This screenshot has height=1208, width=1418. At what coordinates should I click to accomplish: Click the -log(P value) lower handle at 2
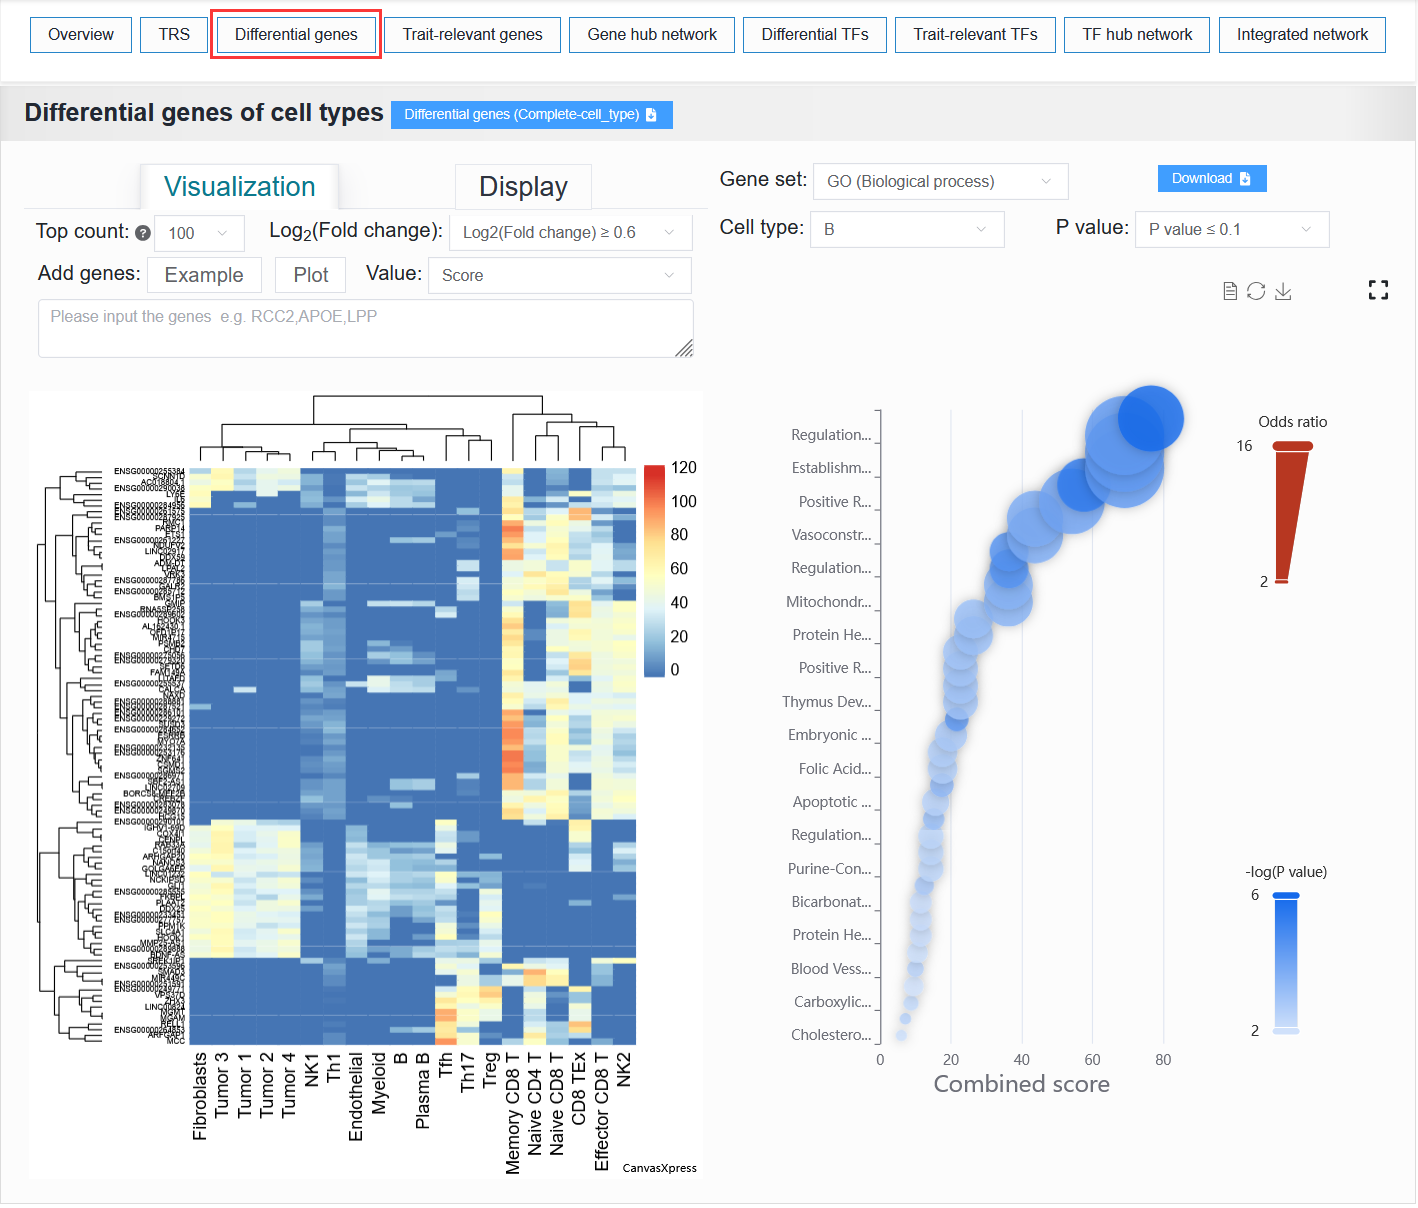tap(1286, 1031)
